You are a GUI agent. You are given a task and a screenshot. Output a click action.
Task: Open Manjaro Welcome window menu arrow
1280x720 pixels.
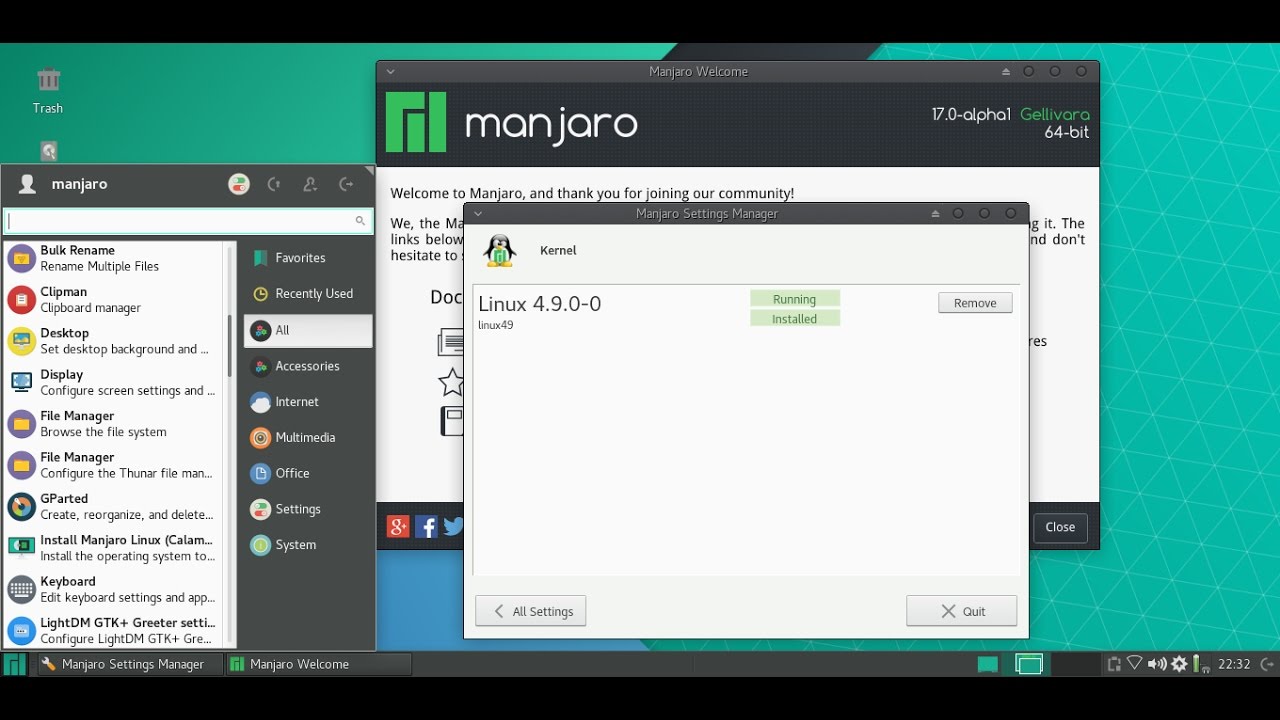pyautogui.click(x=390, y=72)
